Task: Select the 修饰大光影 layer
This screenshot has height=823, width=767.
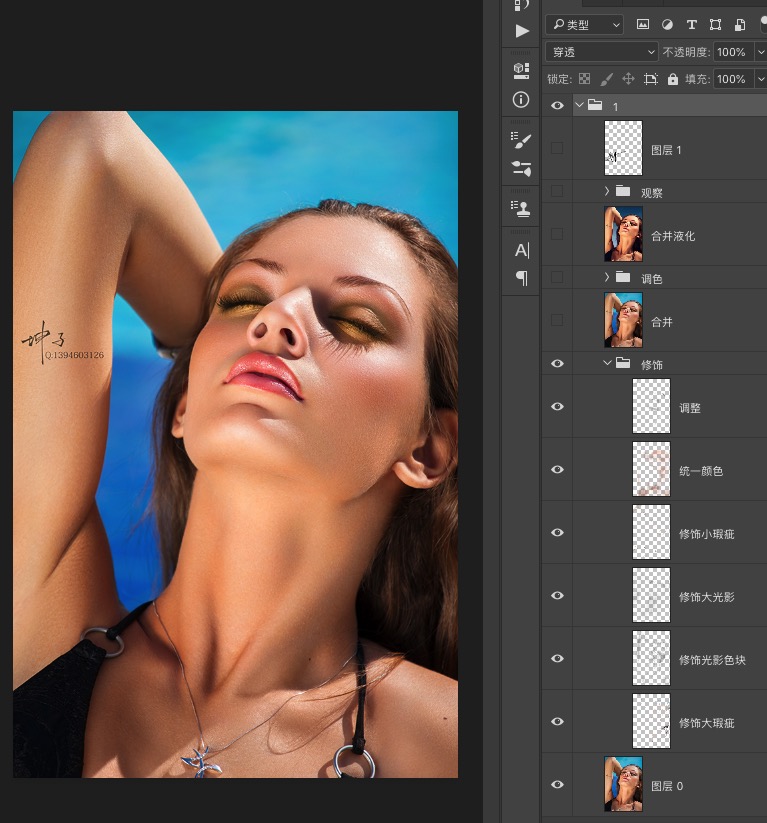Action: coord(706,597)
